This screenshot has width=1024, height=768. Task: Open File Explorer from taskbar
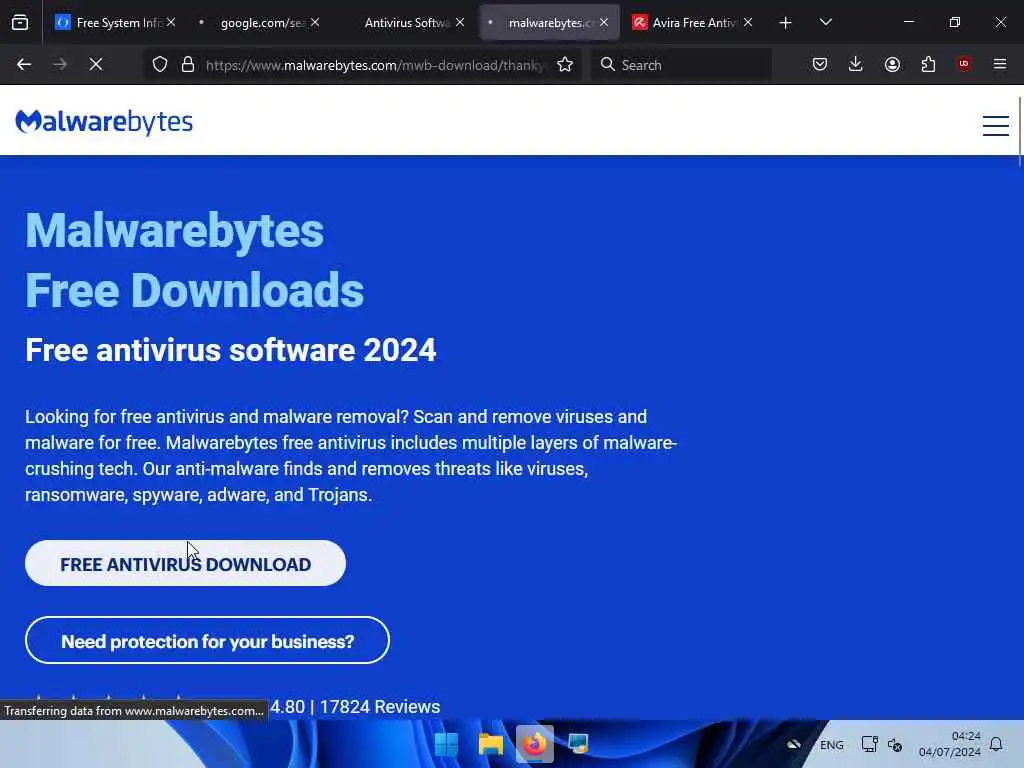490,744
